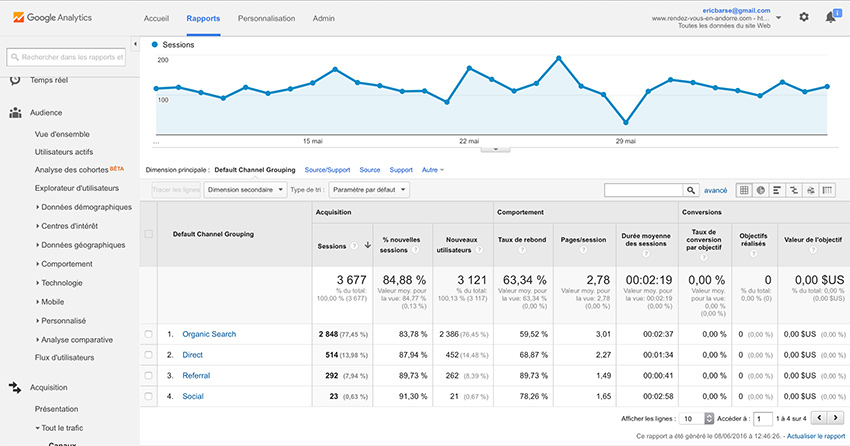Collapse the left sidebar arrow

(x=135, y=44)
